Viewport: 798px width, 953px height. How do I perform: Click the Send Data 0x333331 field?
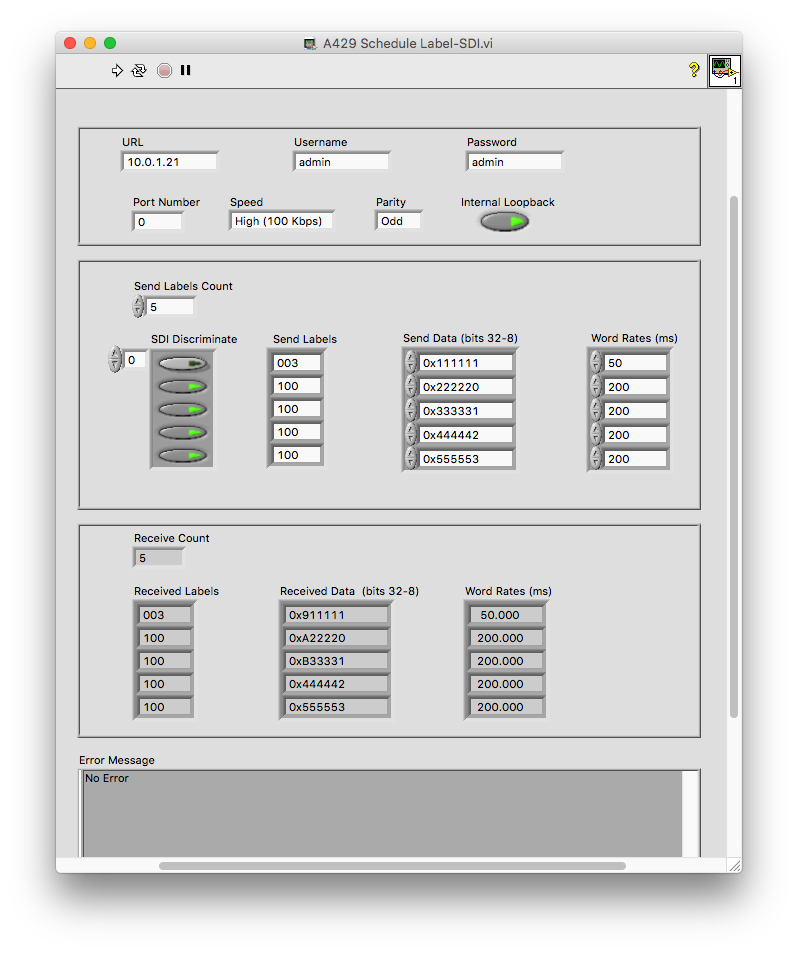coord(466,411)
